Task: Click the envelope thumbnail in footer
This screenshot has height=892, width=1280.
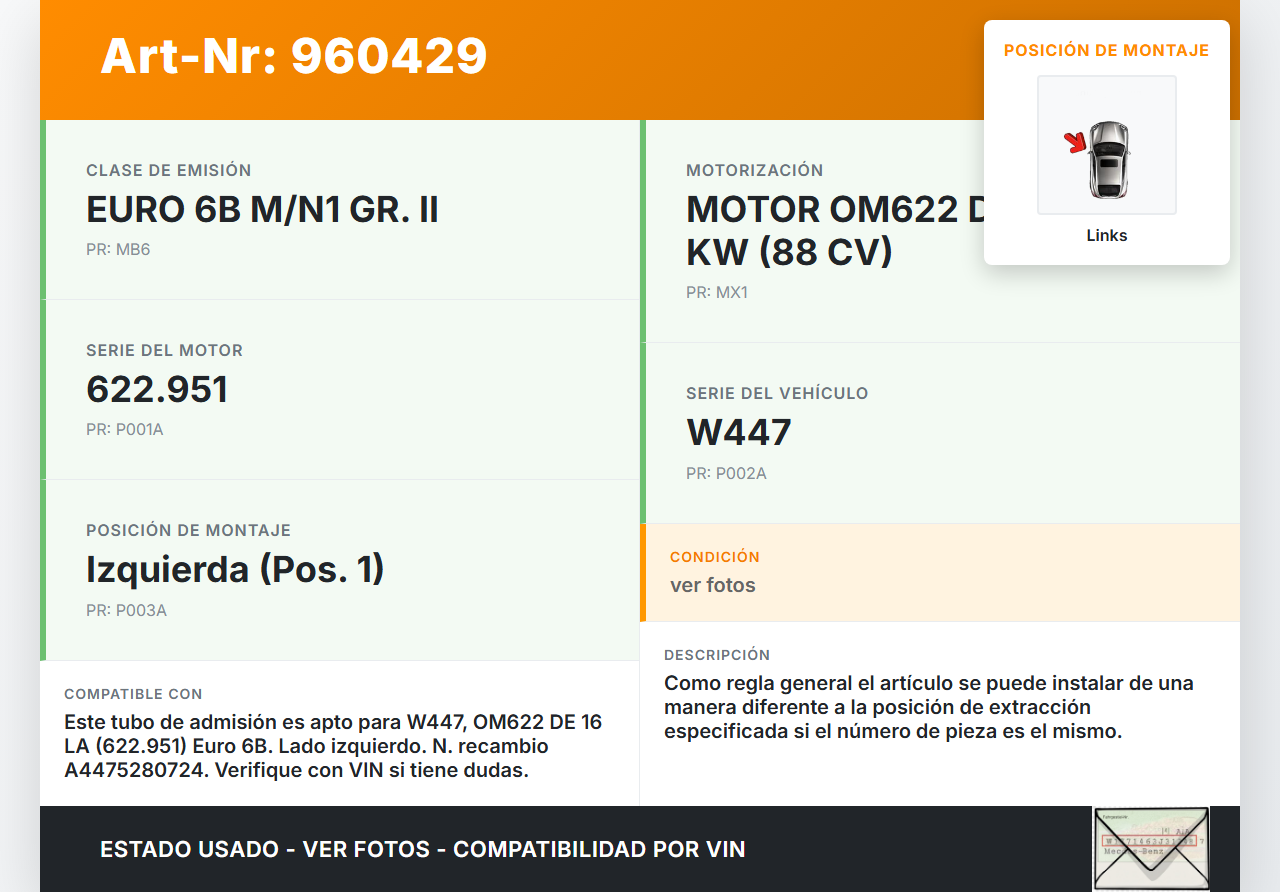Action: [1151, 848]
